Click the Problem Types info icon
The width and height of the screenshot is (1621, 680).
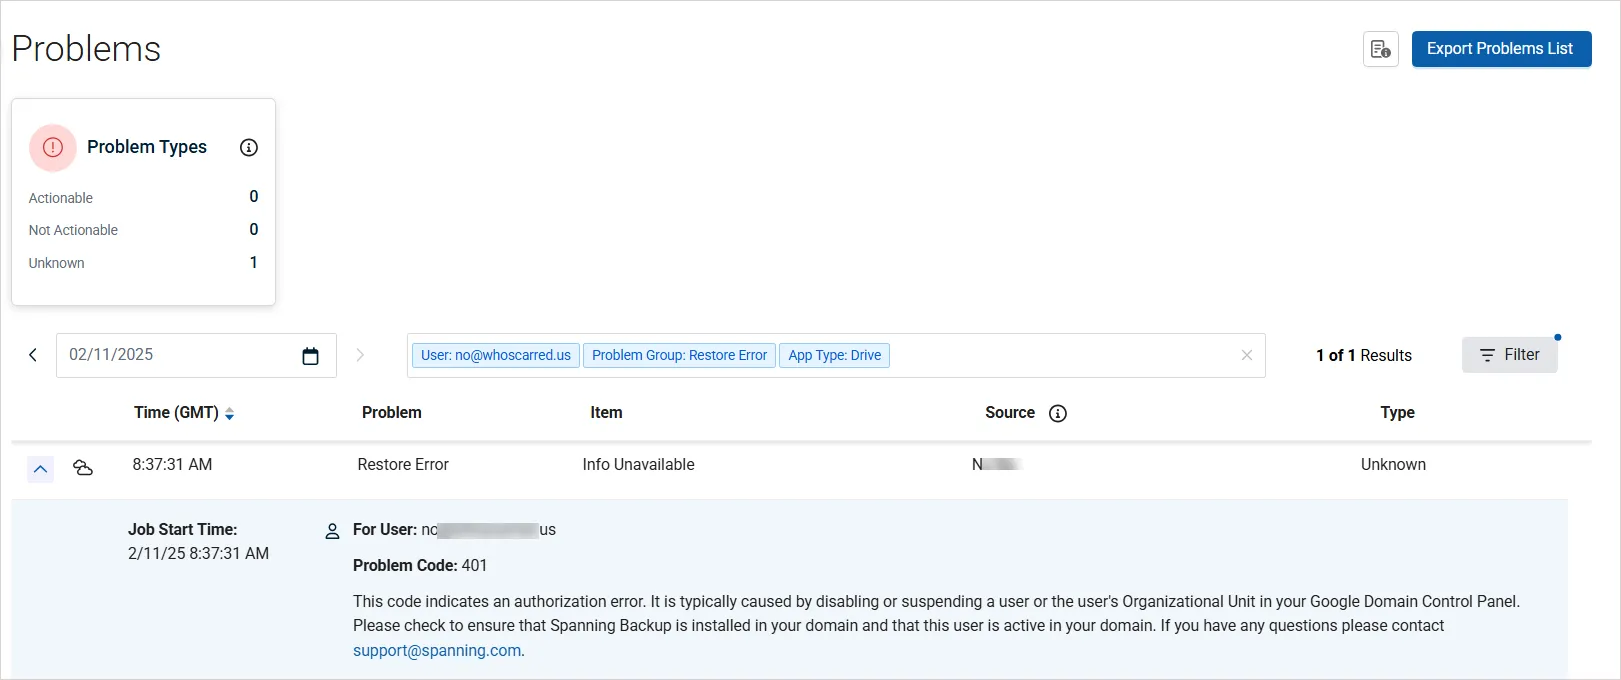(249, 147)
